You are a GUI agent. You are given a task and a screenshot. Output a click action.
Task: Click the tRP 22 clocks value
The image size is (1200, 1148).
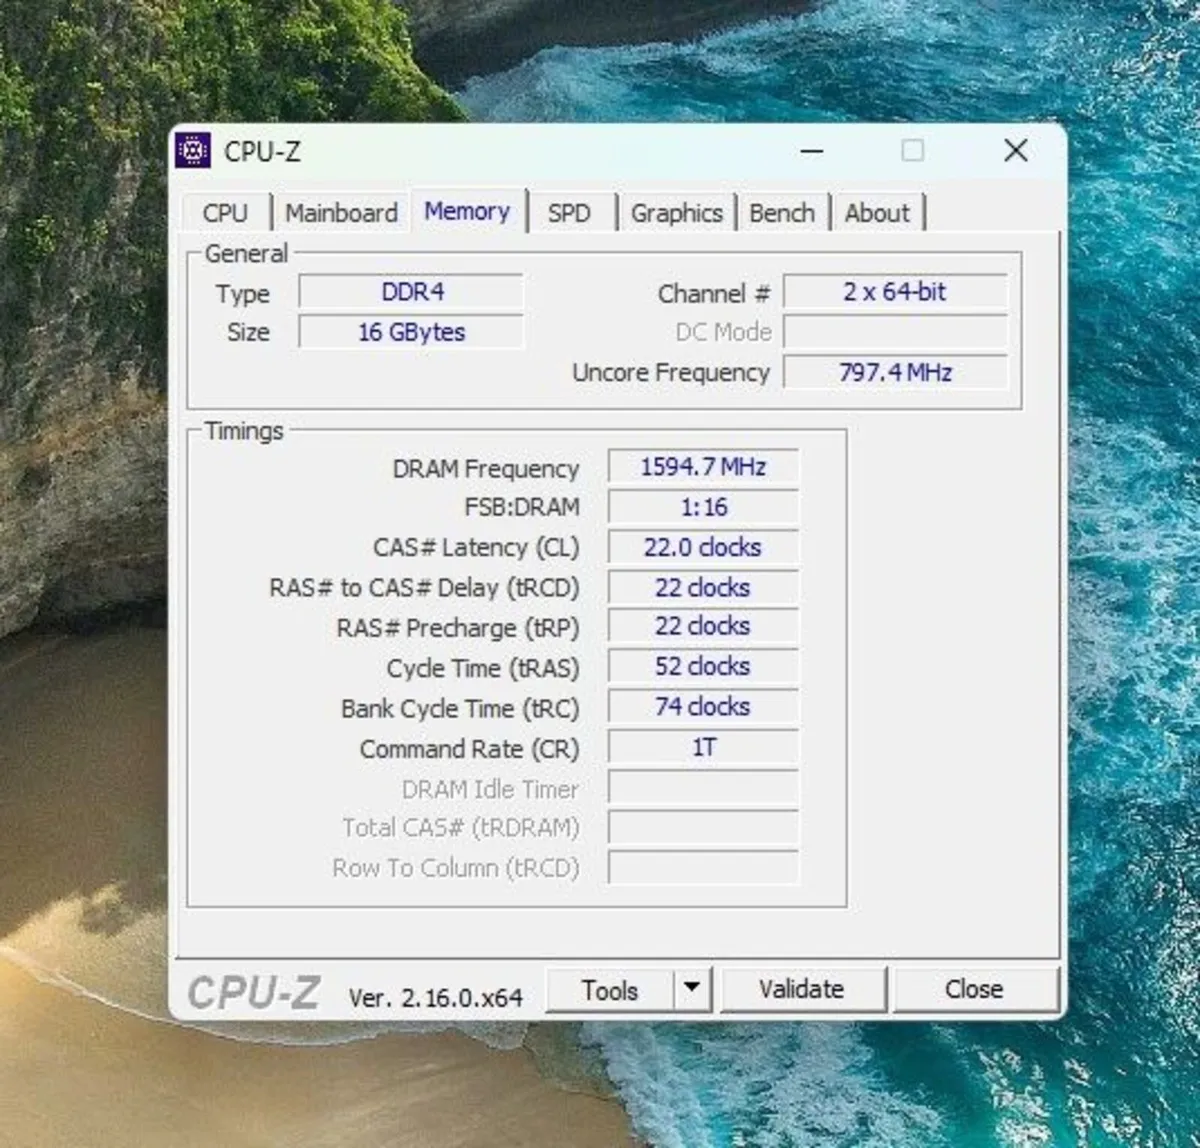pos(703,627)
